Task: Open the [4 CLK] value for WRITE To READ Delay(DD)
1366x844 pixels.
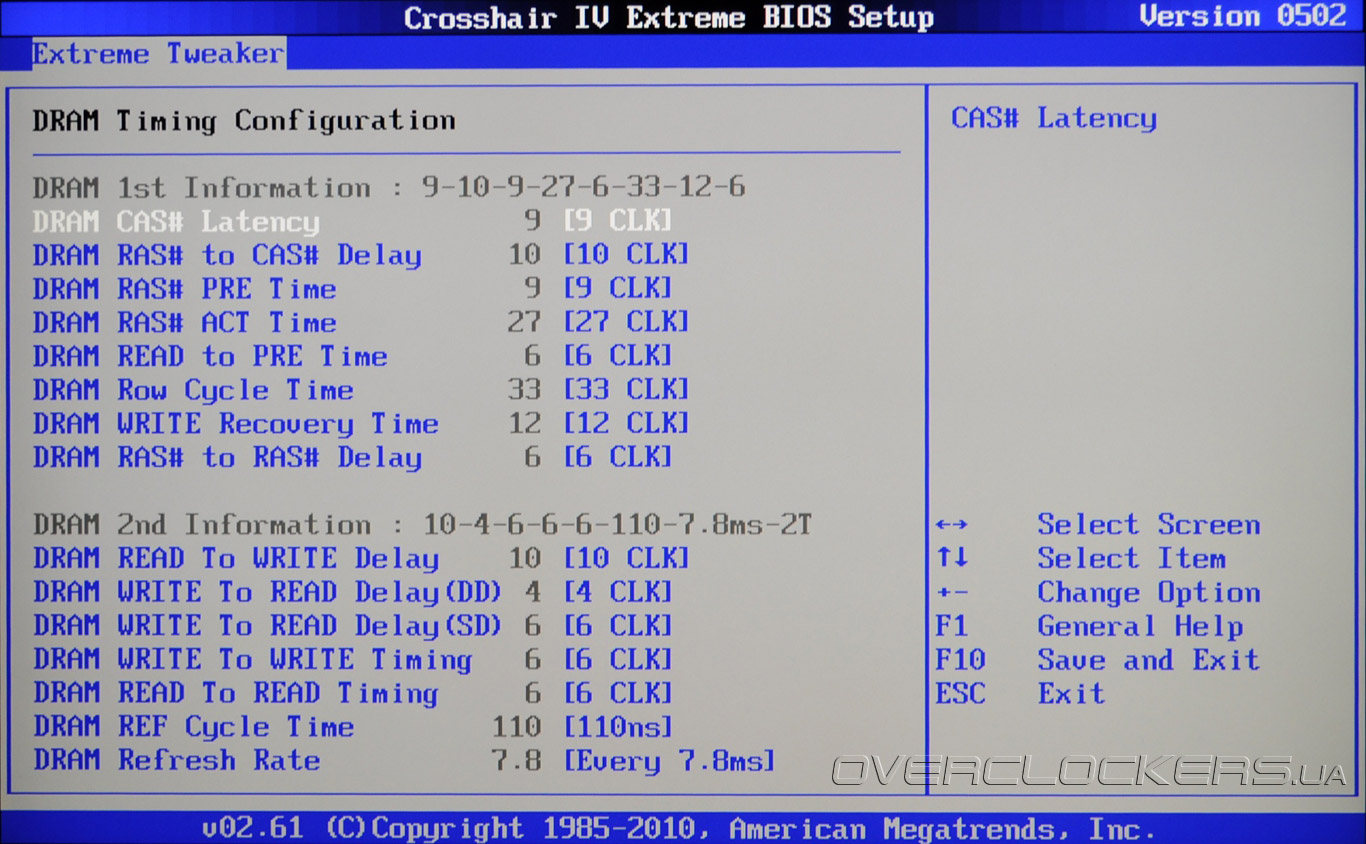Action: tap(618, 592)
